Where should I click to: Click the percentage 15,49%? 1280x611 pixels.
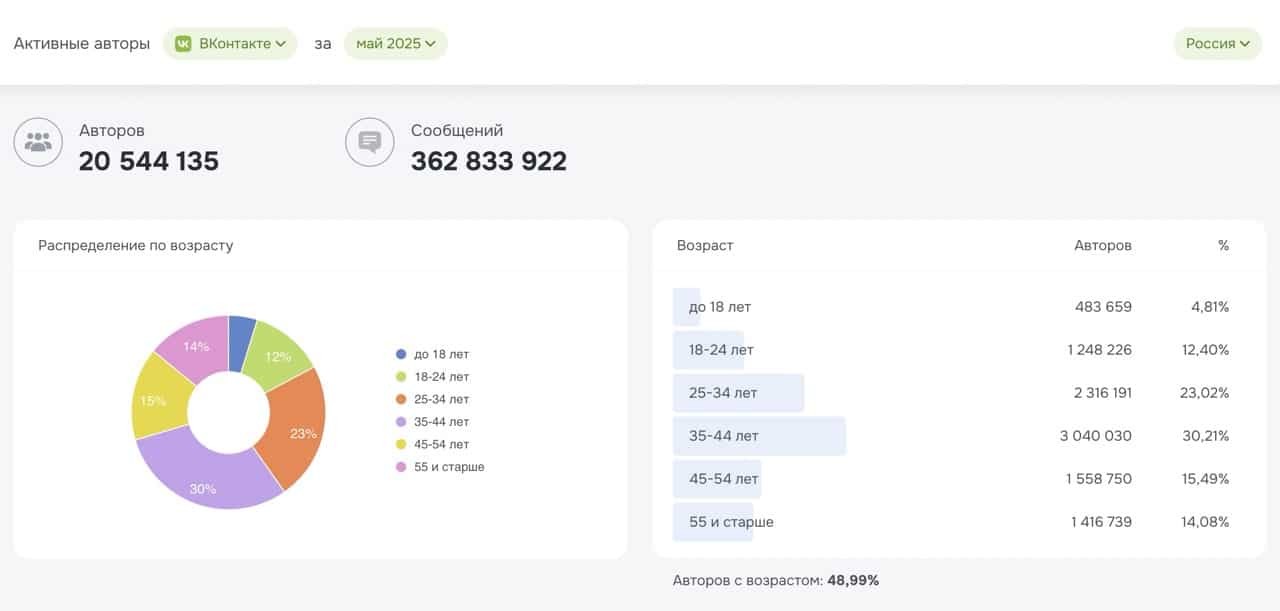(x=1206, y=479)
